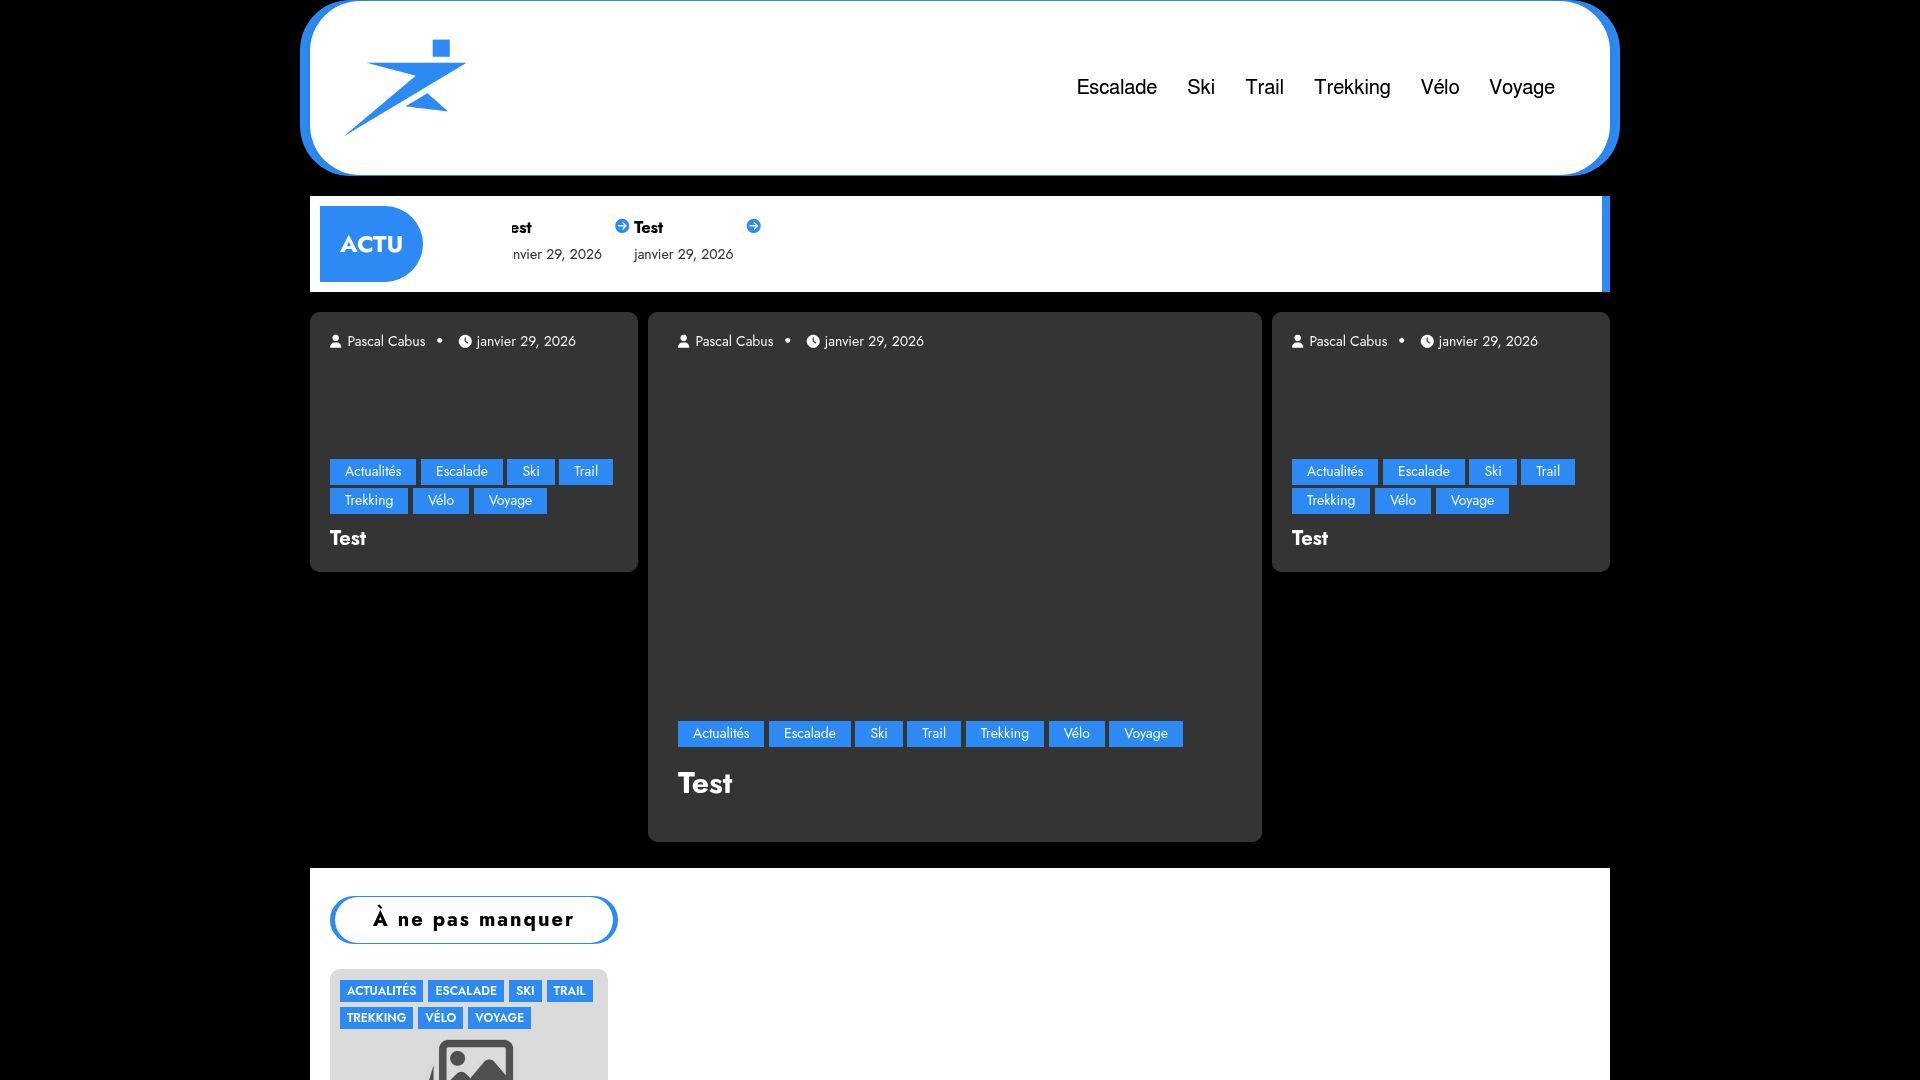
Task: Click the clock icon in left card
Action: (465, 341)
